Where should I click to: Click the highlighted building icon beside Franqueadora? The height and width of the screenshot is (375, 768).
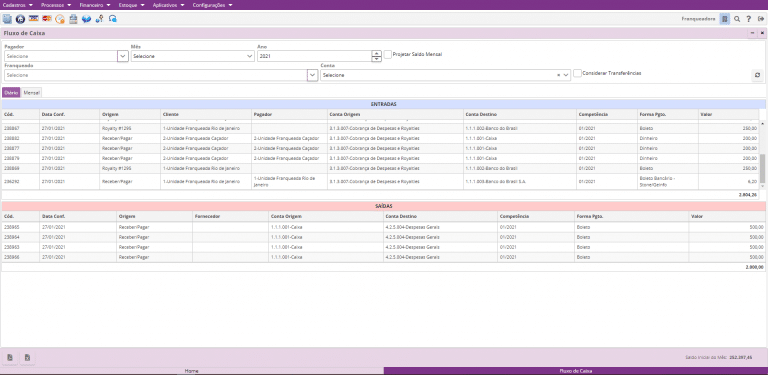click(725, 19)
